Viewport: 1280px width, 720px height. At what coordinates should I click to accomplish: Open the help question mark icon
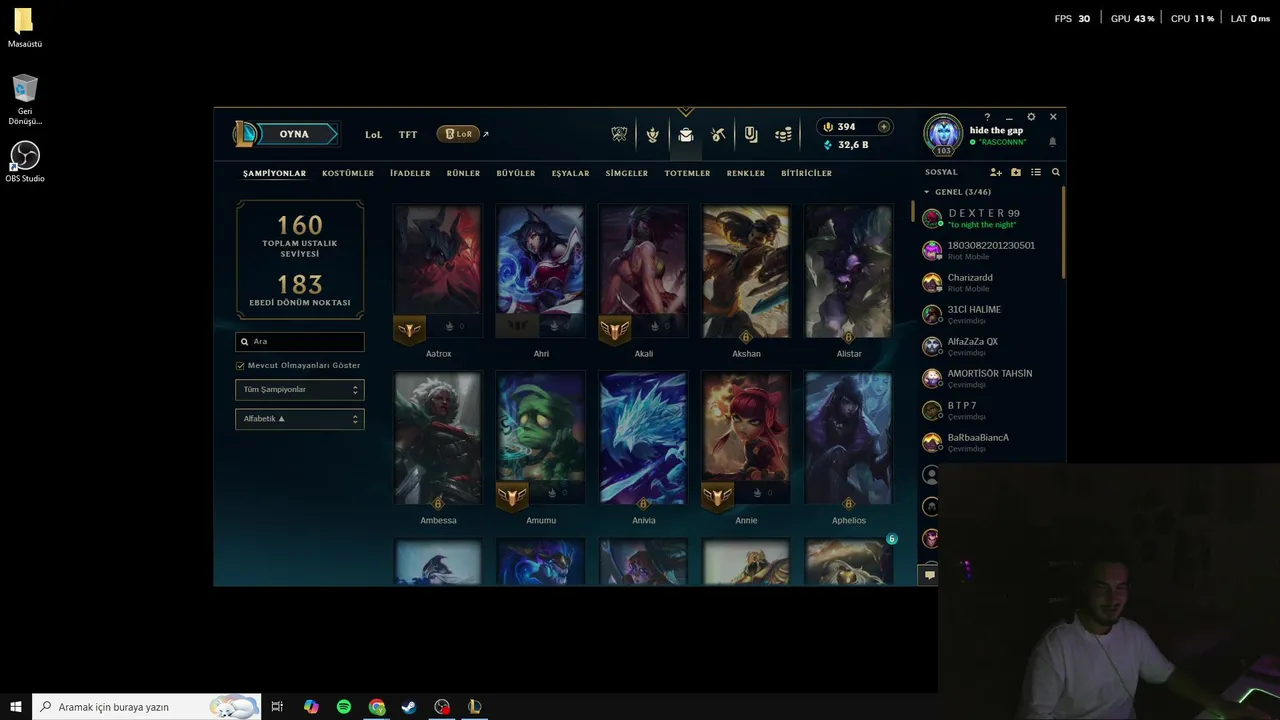pos(987,117)
